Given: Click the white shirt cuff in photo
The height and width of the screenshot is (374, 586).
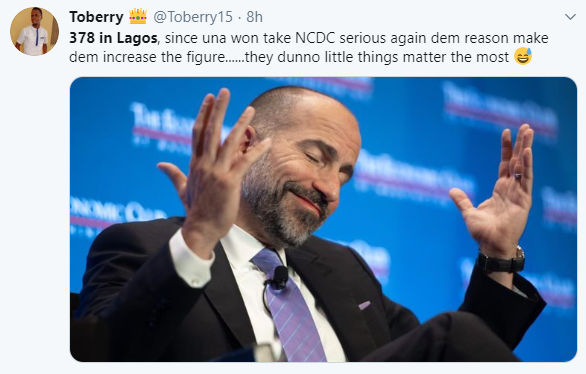Looking at the screenshot, I should pyautogui.click(x=191, y=262).
